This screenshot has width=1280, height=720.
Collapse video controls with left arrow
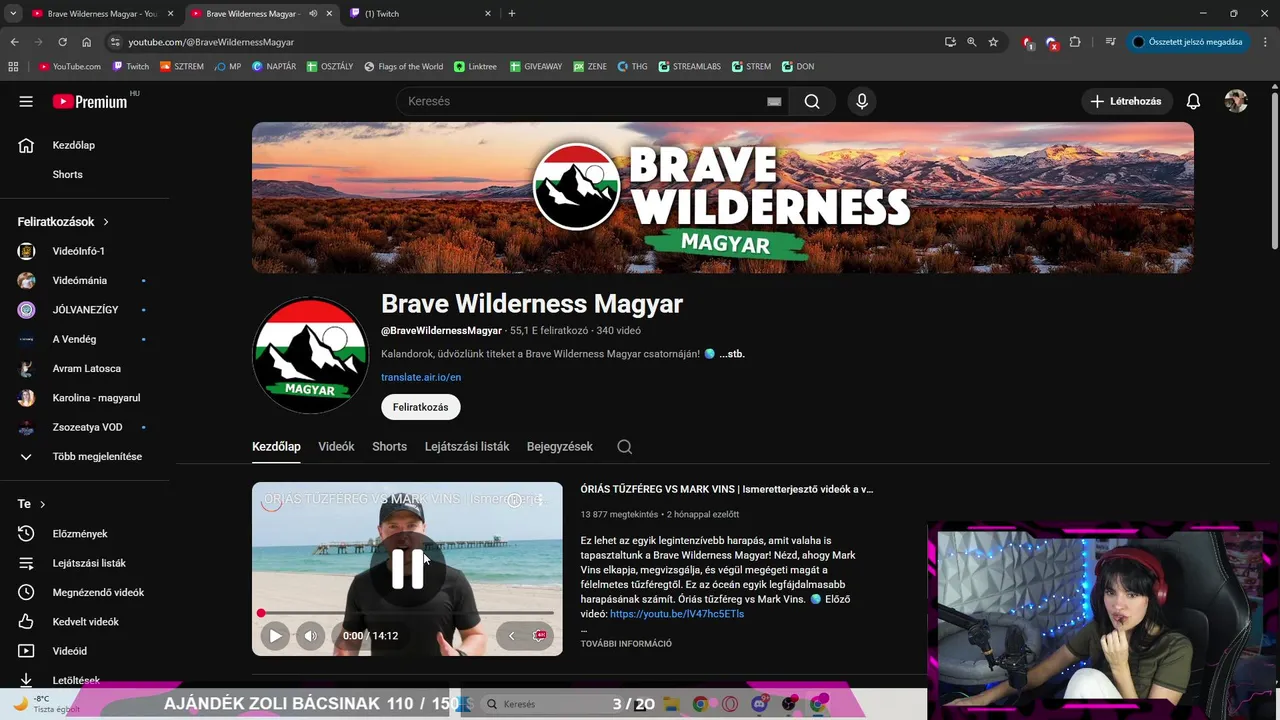(x=511, y=635)
